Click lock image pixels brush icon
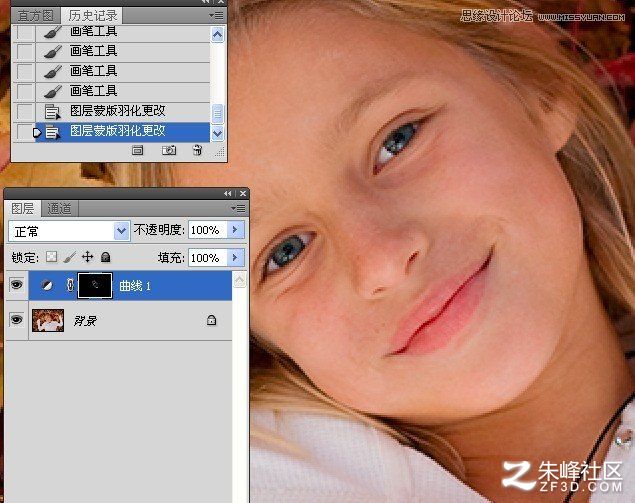Image resolution: width=635 pixels, height=503 pixels. tap(69, 257)
